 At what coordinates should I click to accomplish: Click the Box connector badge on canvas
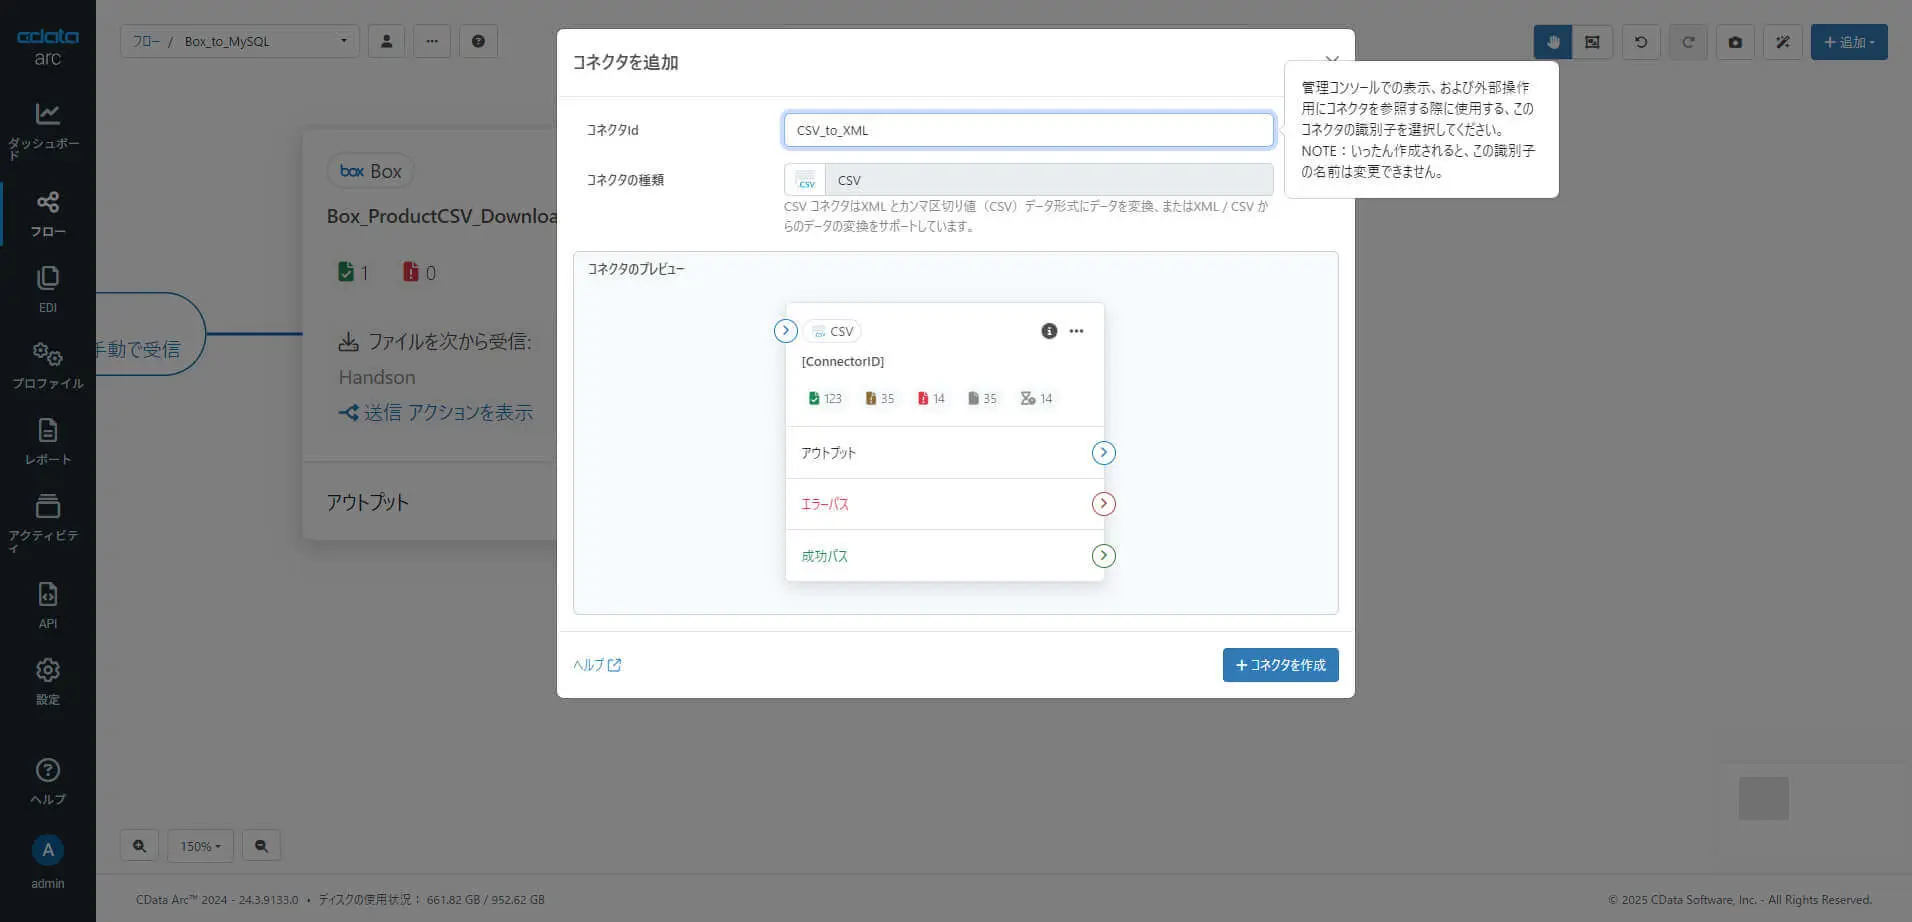click(x=371, y=171)
